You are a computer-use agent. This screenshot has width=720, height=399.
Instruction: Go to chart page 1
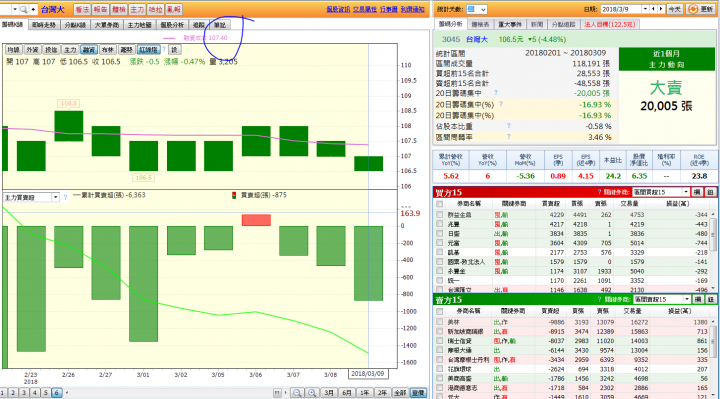click(2, 393)
